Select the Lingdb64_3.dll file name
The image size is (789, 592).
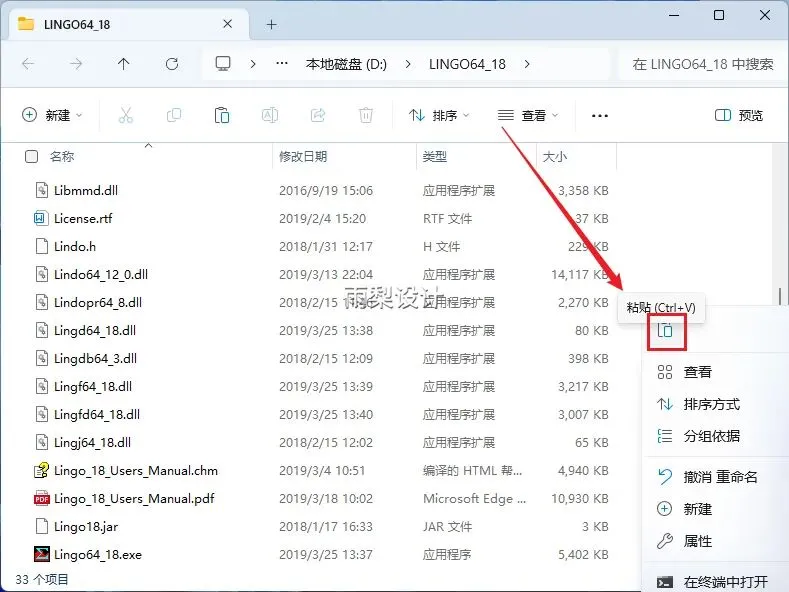tap(95, 358)
